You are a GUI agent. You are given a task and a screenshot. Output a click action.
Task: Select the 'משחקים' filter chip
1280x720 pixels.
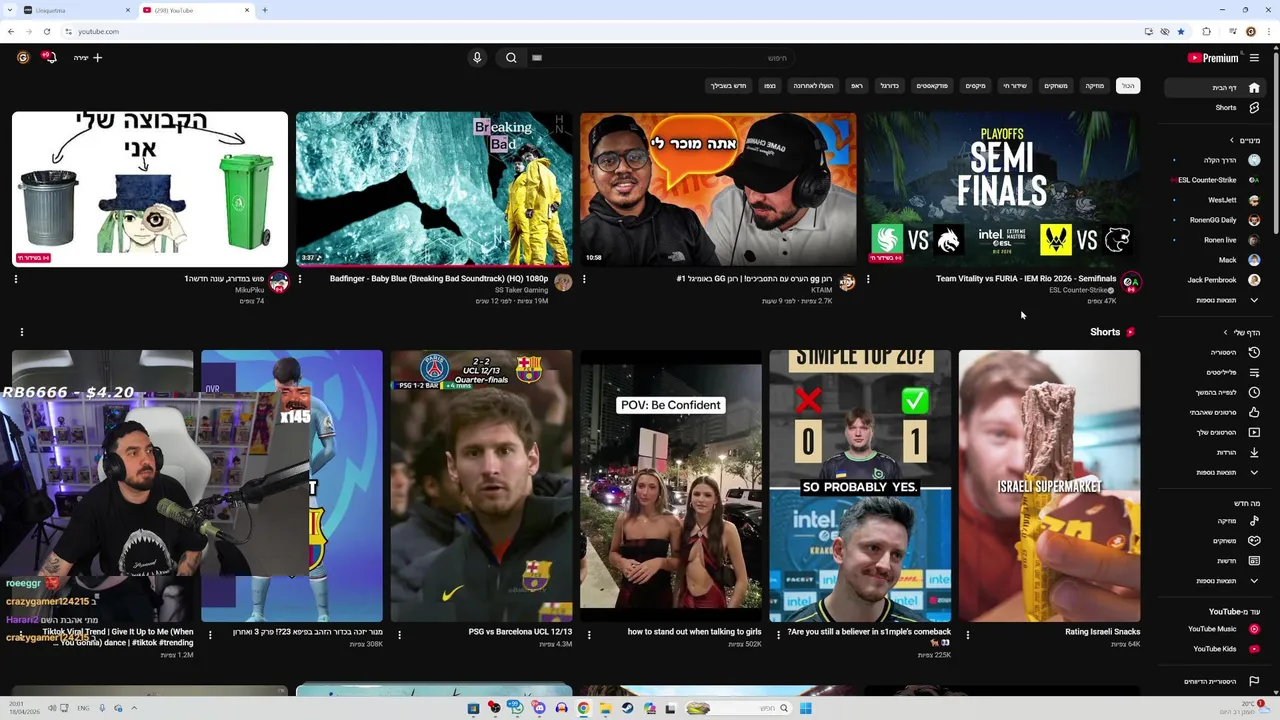[x=1056, y=86]
